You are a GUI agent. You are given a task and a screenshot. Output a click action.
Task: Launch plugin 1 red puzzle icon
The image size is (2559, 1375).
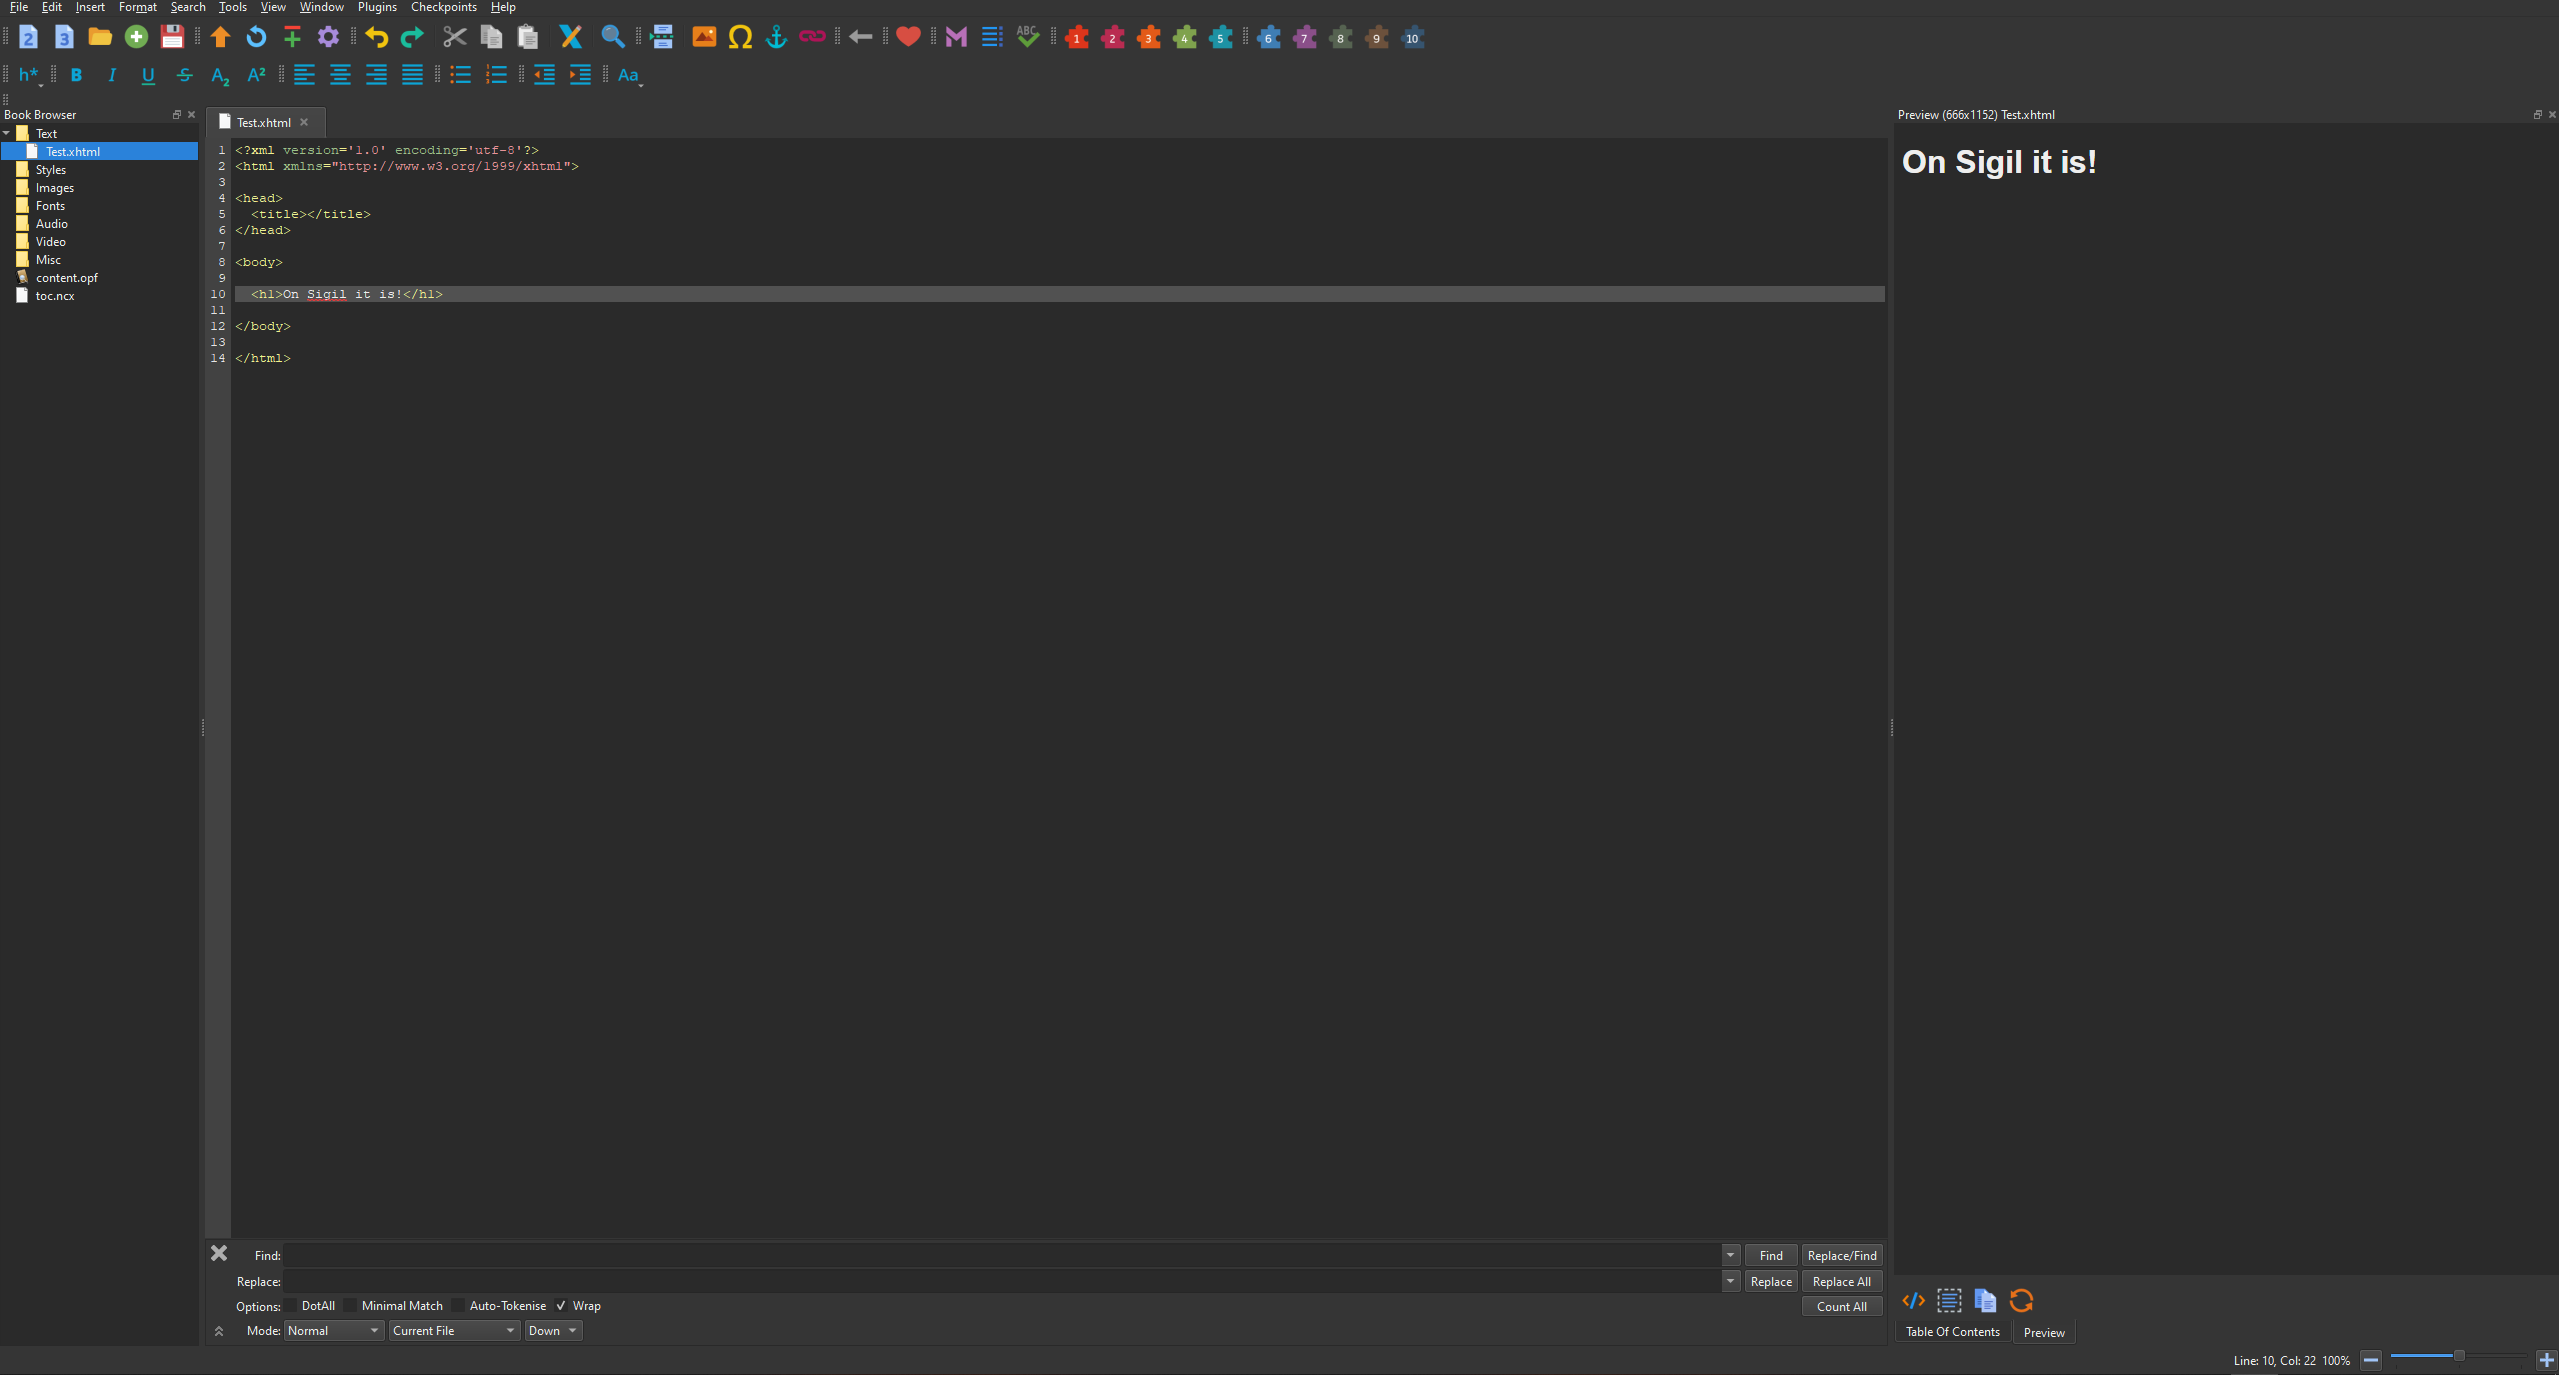pyautogui.click(x=1076, y=38)
